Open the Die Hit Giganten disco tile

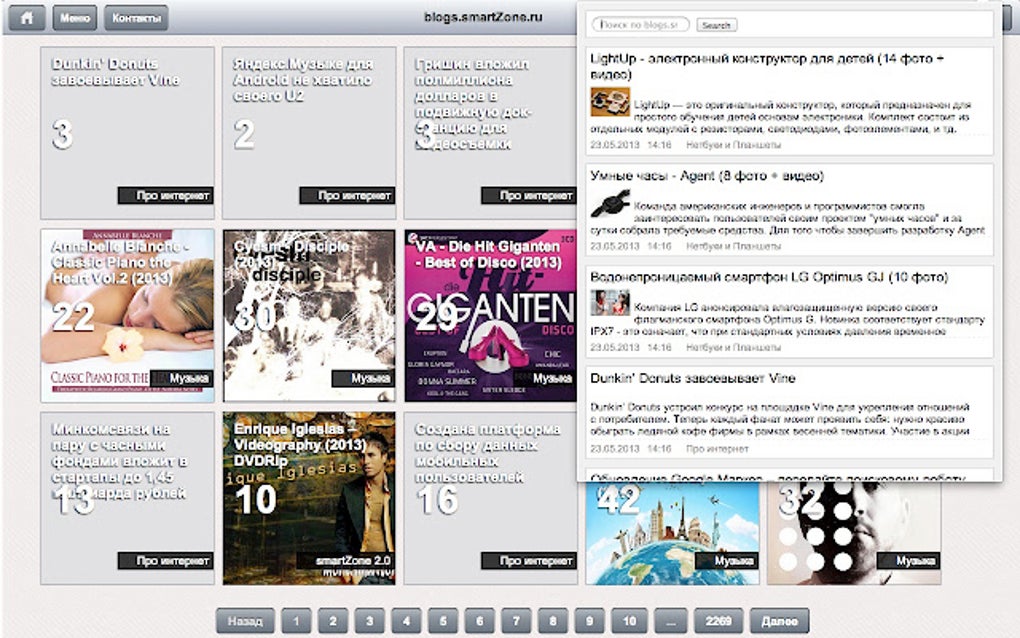(x=490, y=315)
